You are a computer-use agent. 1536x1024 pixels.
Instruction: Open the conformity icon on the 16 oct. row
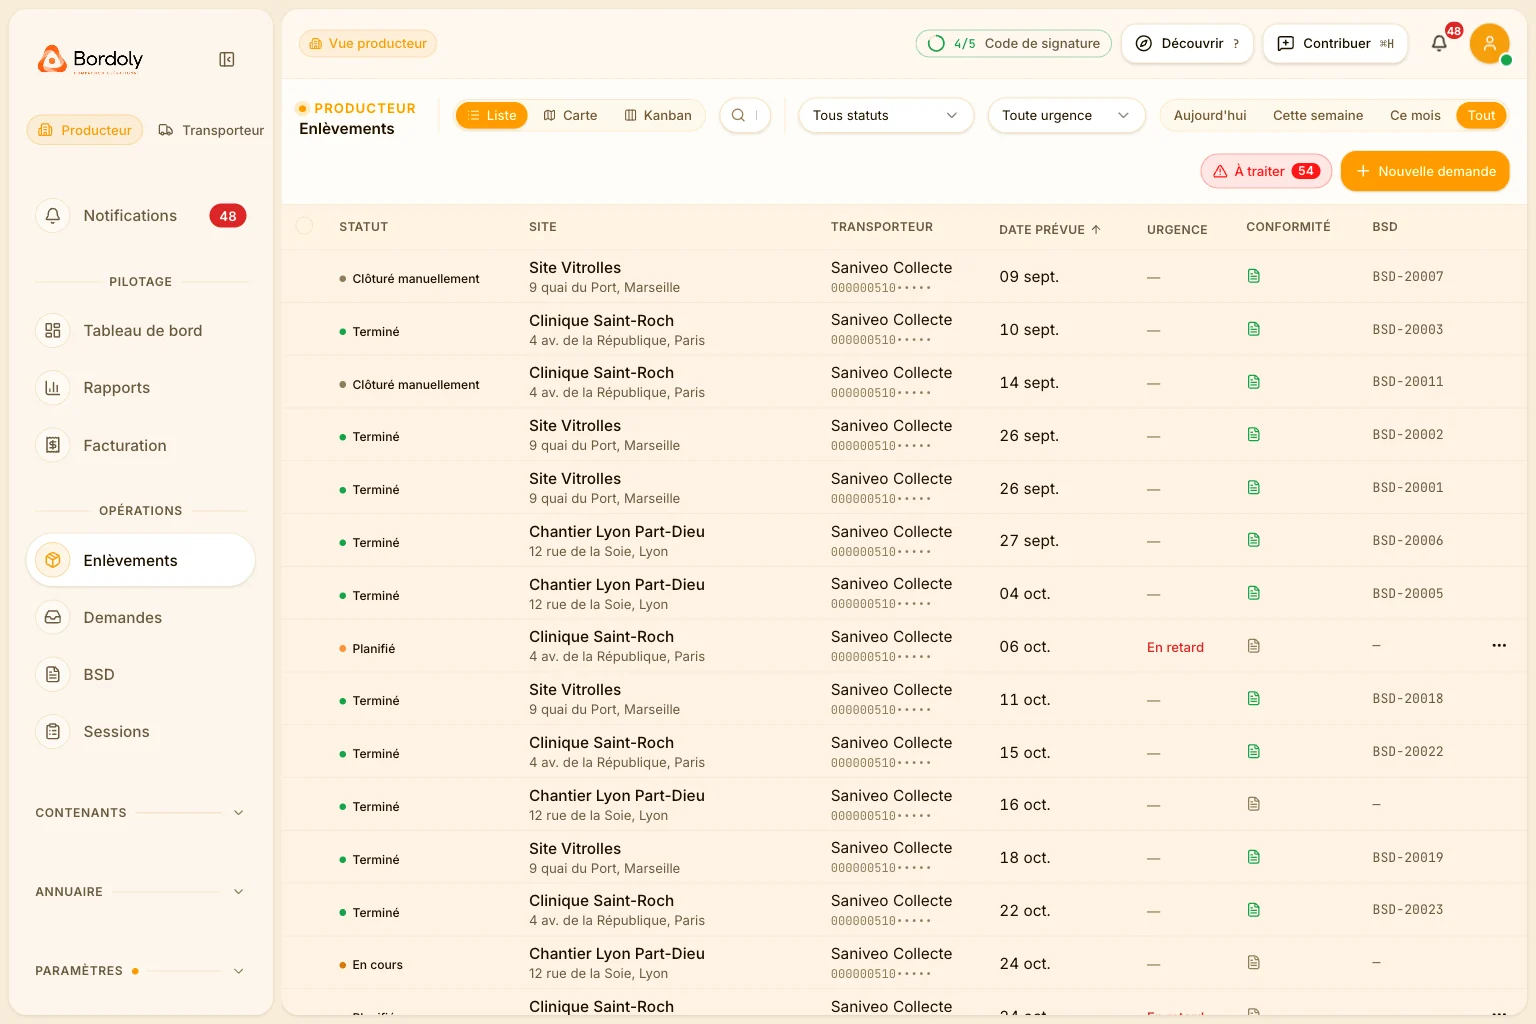click(1253, 804)
